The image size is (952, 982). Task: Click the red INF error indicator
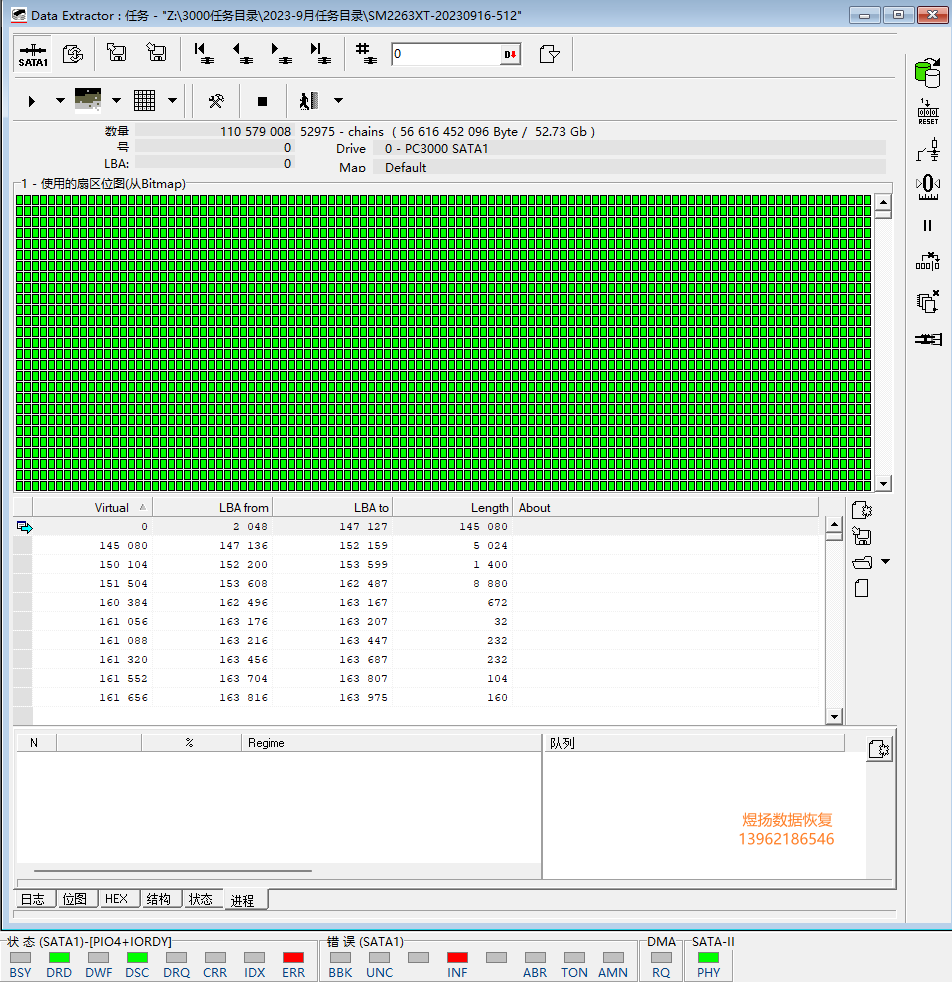point(457,958)
